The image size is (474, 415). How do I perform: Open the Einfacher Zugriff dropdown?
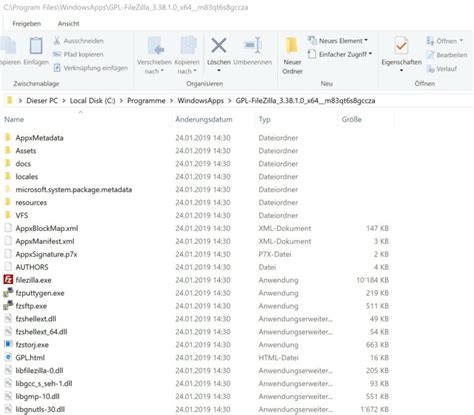[340, 54]
